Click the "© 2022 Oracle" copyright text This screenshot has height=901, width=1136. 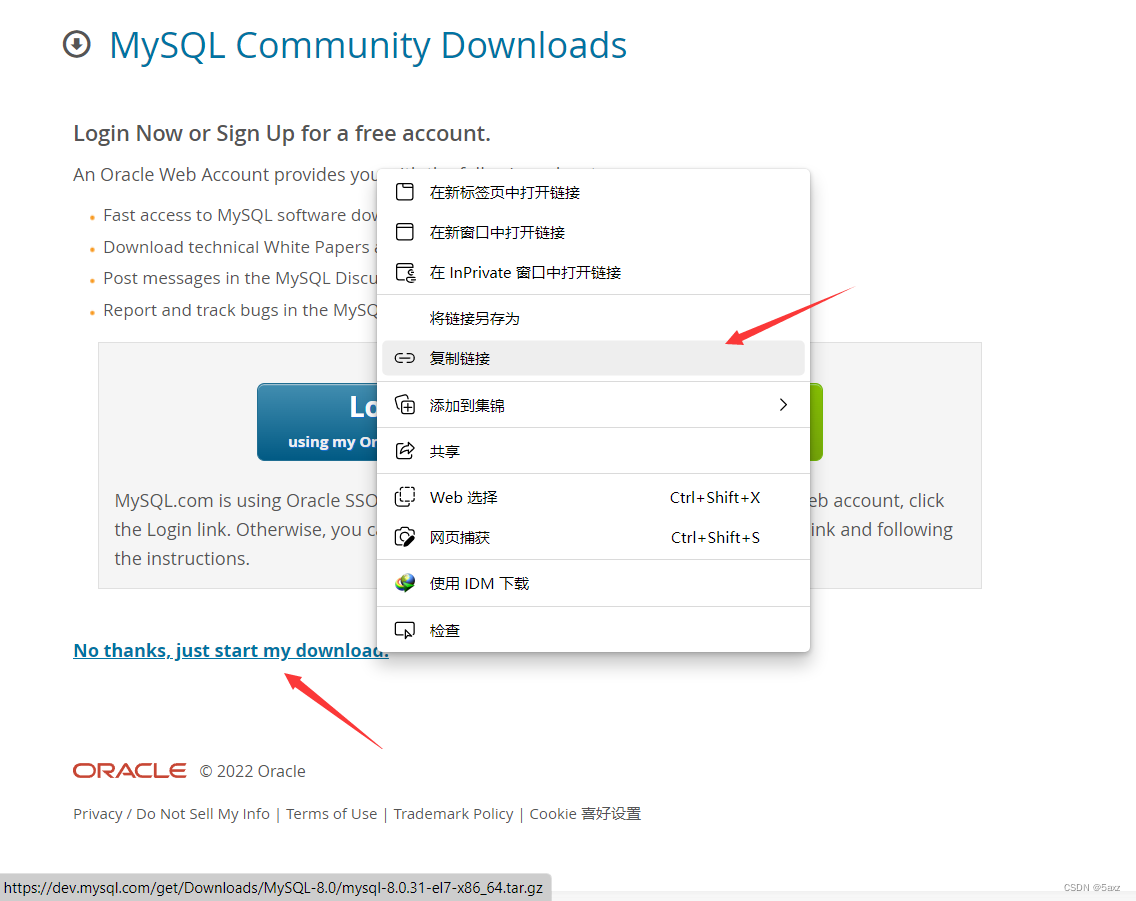tap(252, 771)
